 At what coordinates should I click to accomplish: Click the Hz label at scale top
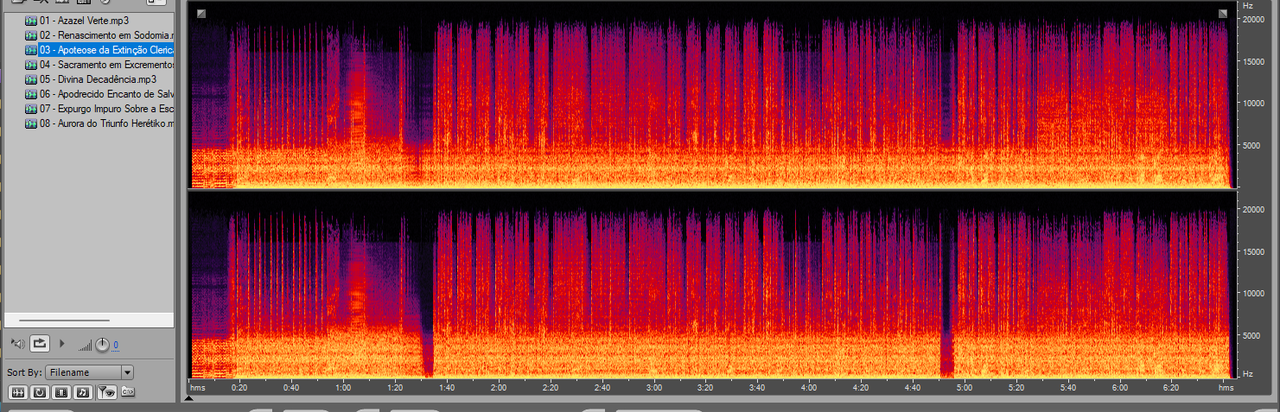coord(1247,6)
